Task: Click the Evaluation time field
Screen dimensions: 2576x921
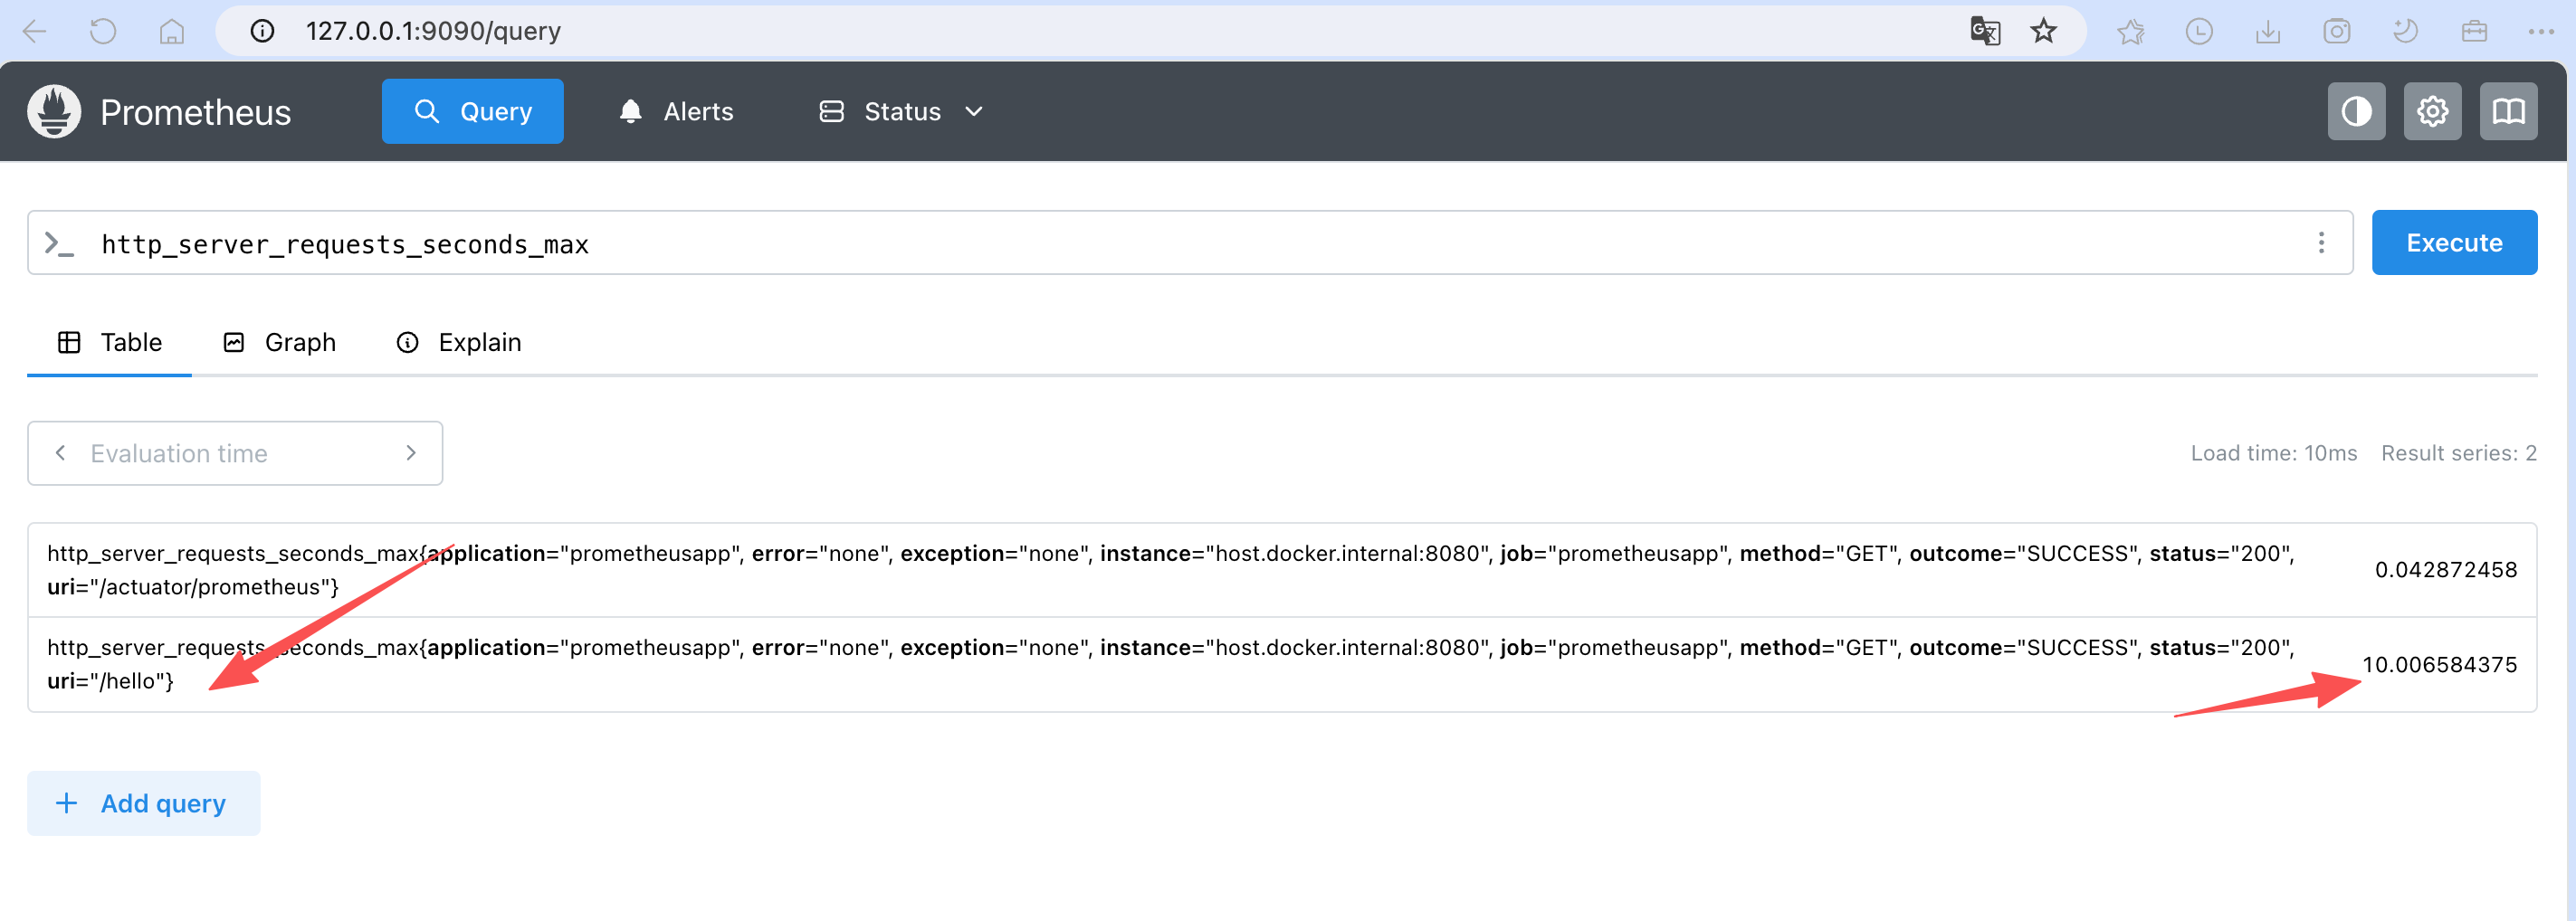Action: (235, 453)
